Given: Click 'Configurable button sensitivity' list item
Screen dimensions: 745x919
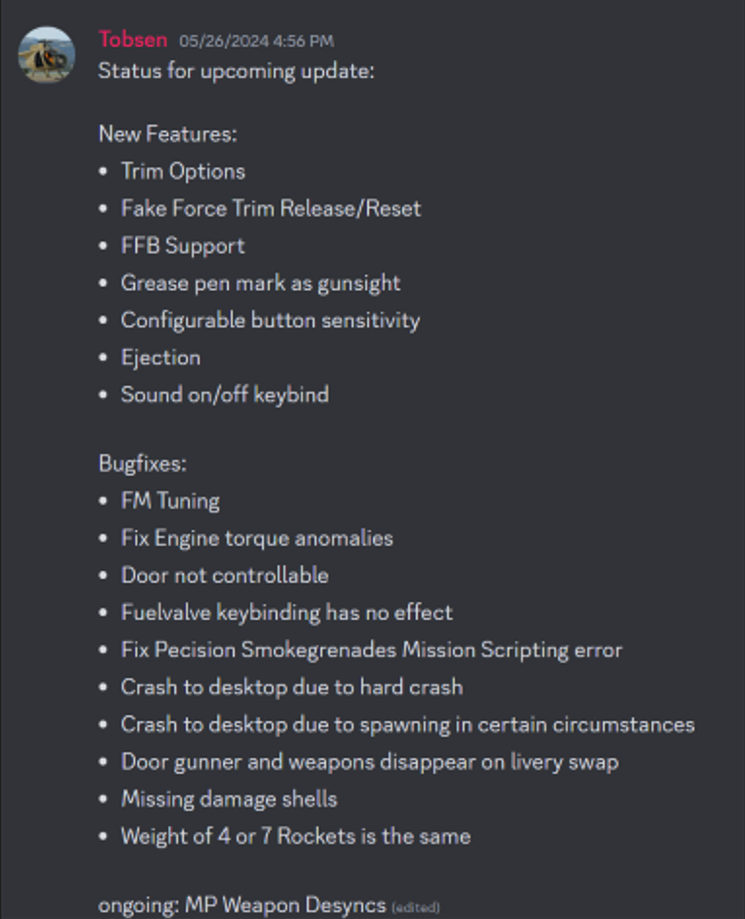Looking at the screenshot, I should click(x=270, y=321).
